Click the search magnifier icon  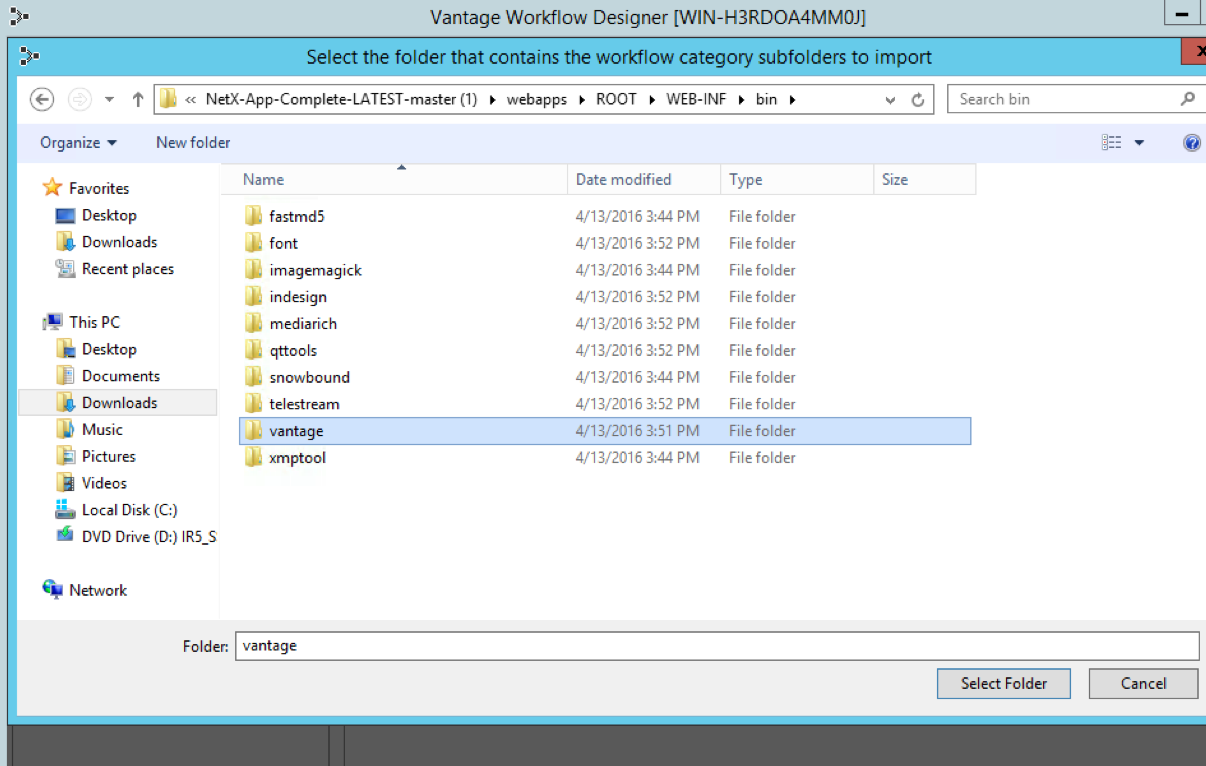coord(1187,99)
